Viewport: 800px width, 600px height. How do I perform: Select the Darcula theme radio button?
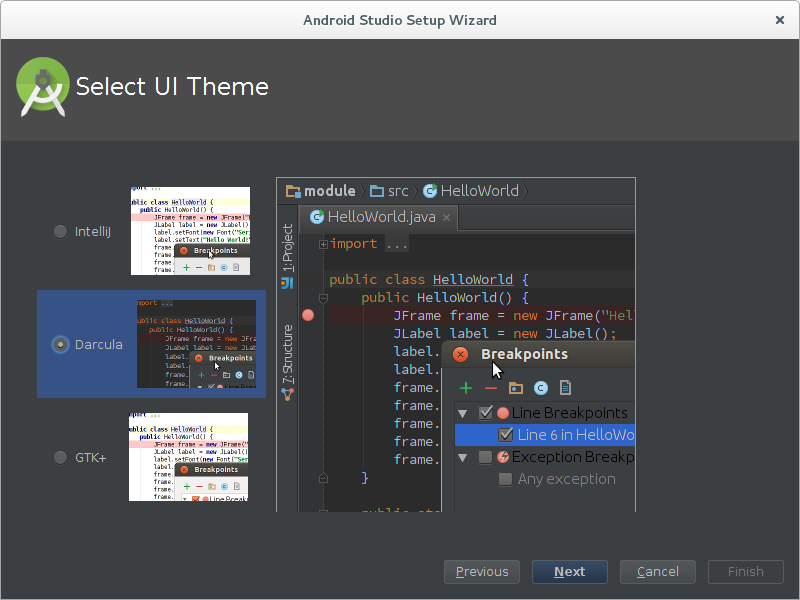pyautogui.click(x=60, y=344)
